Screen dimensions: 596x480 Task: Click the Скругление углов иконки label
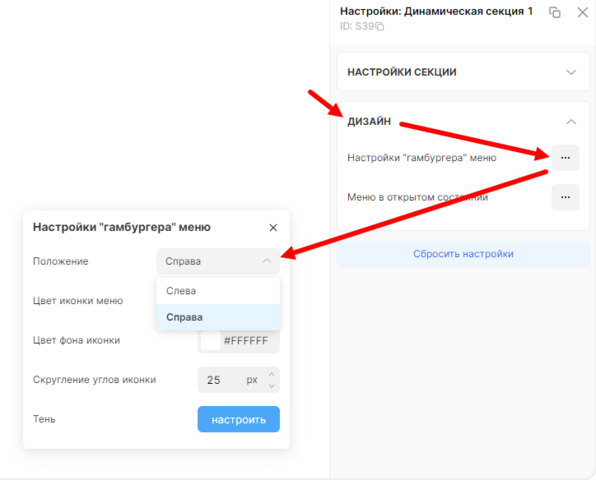95,380
